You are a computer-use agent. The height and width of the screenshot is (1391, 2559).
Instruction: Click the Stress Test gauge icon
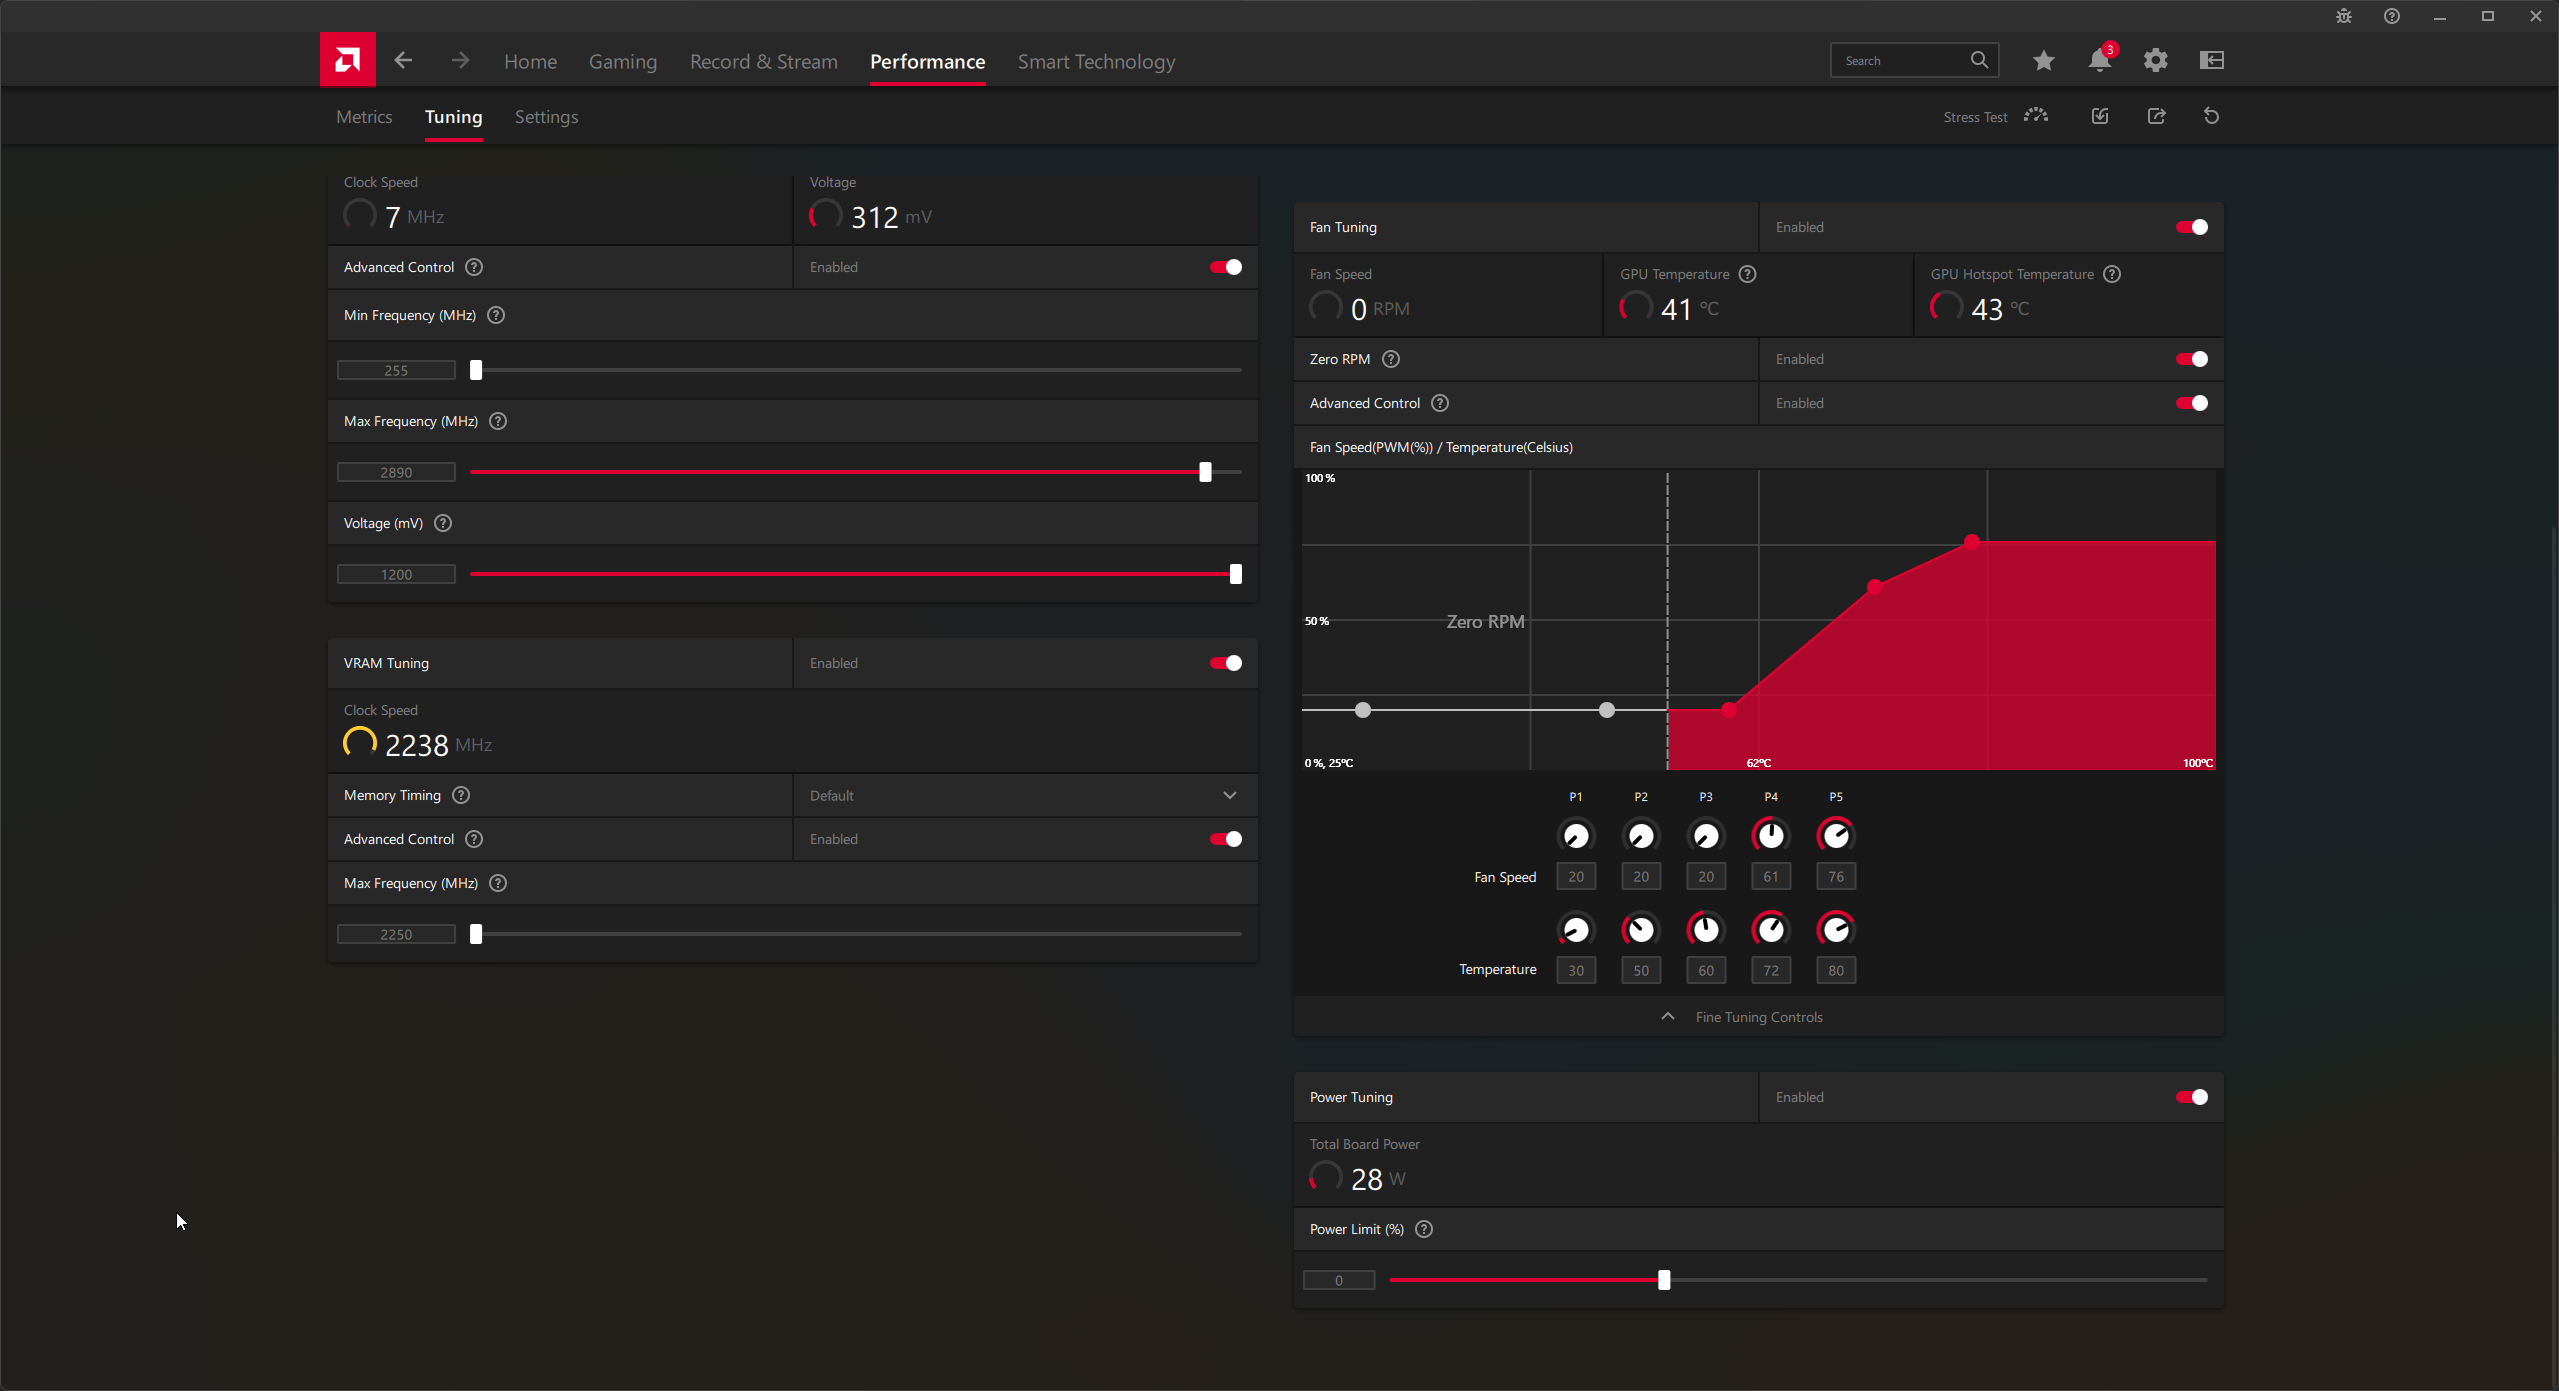point(2036,116)
